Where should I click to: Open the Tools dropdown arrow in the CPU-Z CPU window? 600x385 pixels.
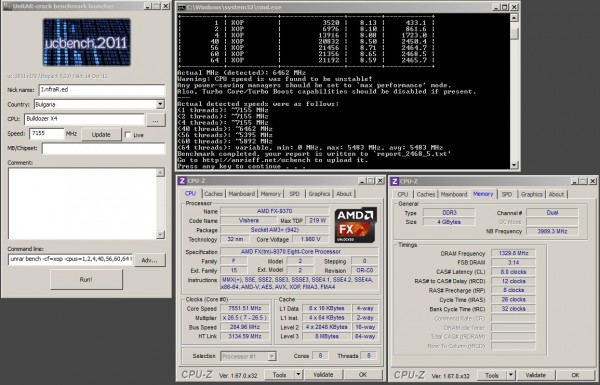[x=298, y=375]
